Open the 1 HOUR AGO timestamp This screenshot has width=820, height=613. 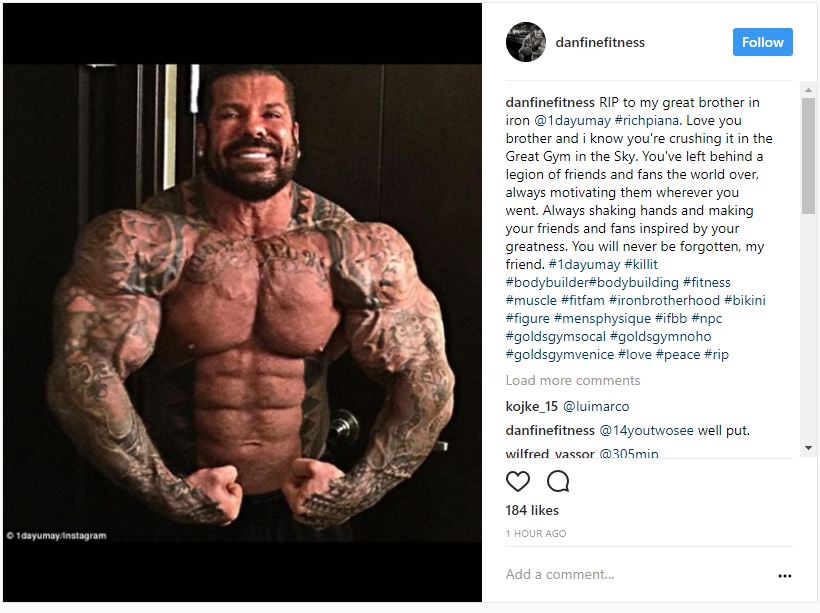(x=536, y=533)
